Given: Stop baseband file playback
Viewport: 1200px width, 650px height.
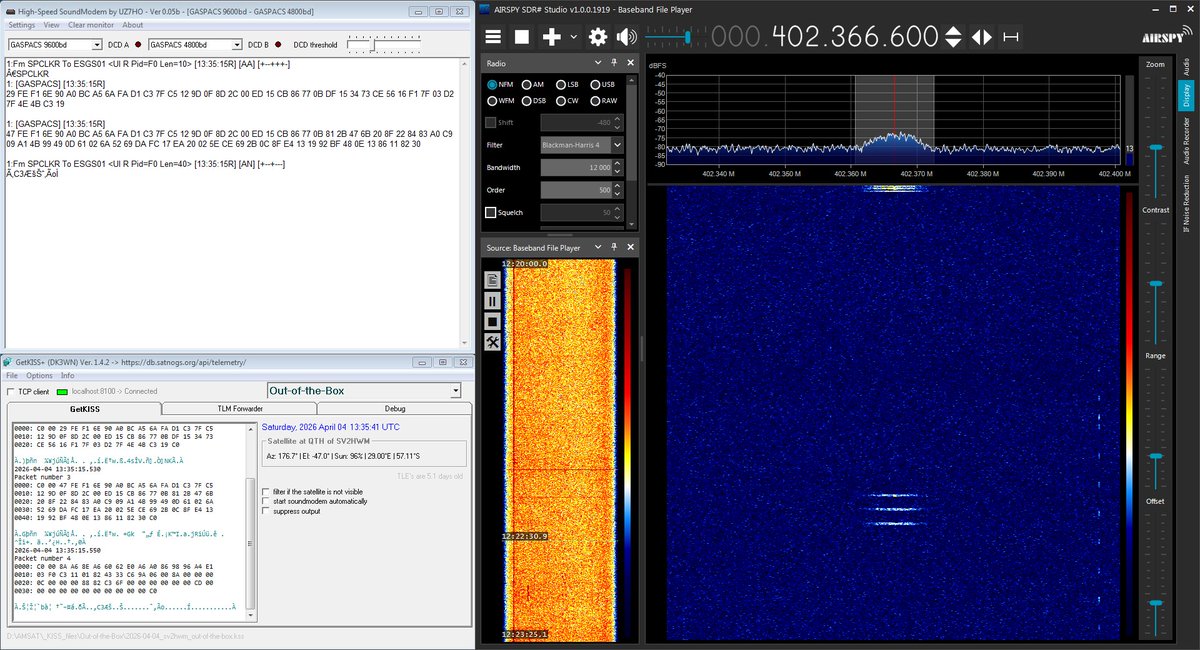Looking at the screenshot, I should (492, 321).
